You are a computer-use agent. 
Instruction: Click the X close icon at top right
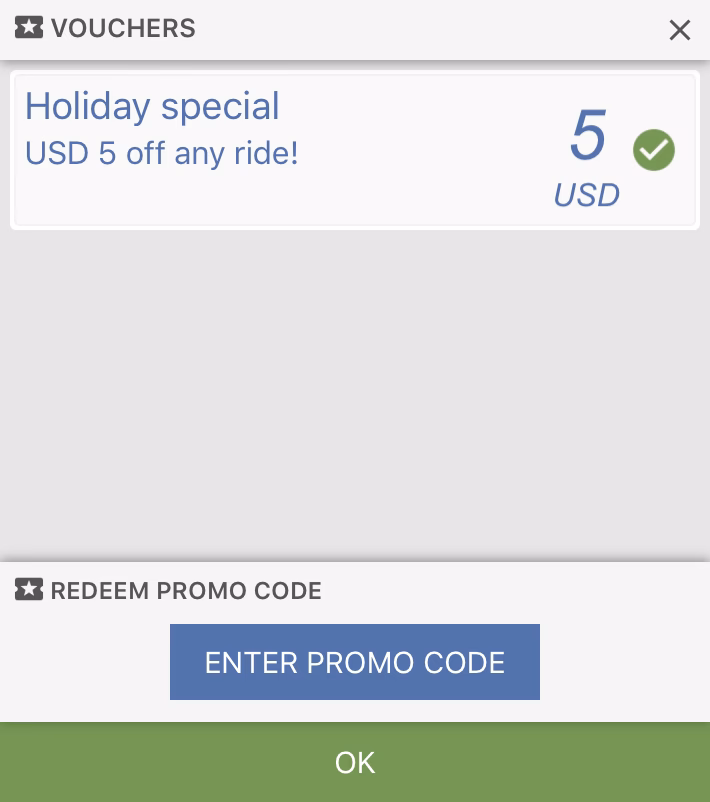coord(680,30)
